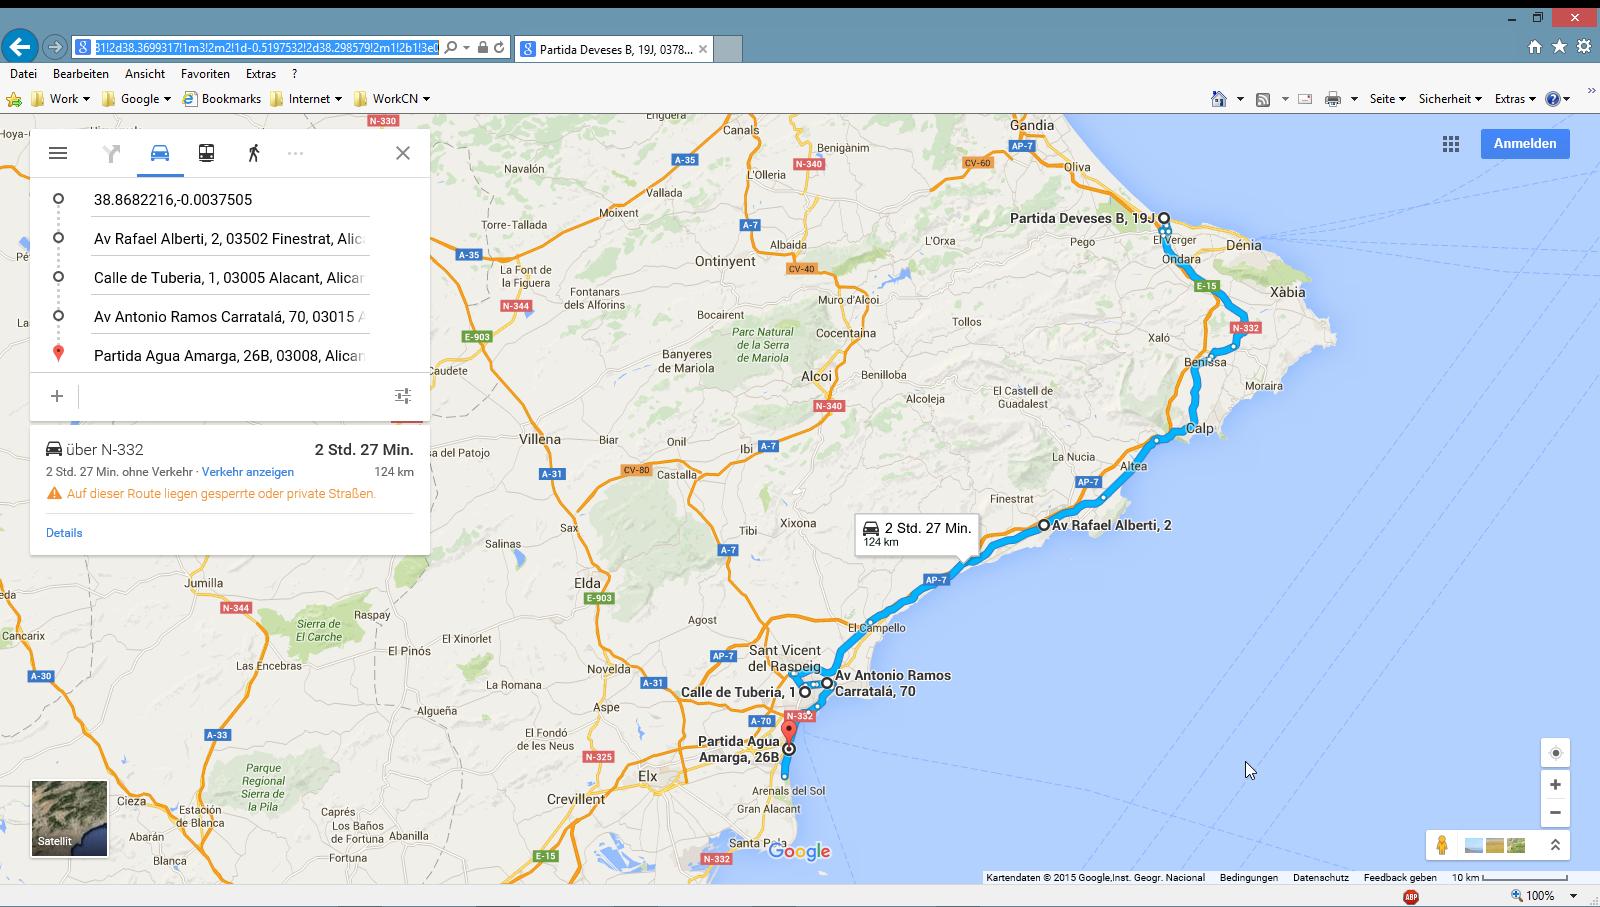Click the browser forward button

pos(55,47)
